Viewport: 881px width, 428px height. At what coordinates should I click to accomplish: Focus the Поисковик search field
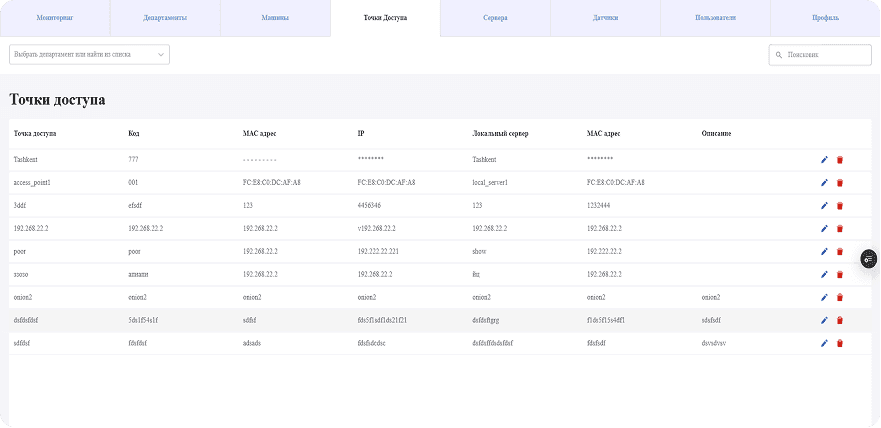(x=820, y=55)
